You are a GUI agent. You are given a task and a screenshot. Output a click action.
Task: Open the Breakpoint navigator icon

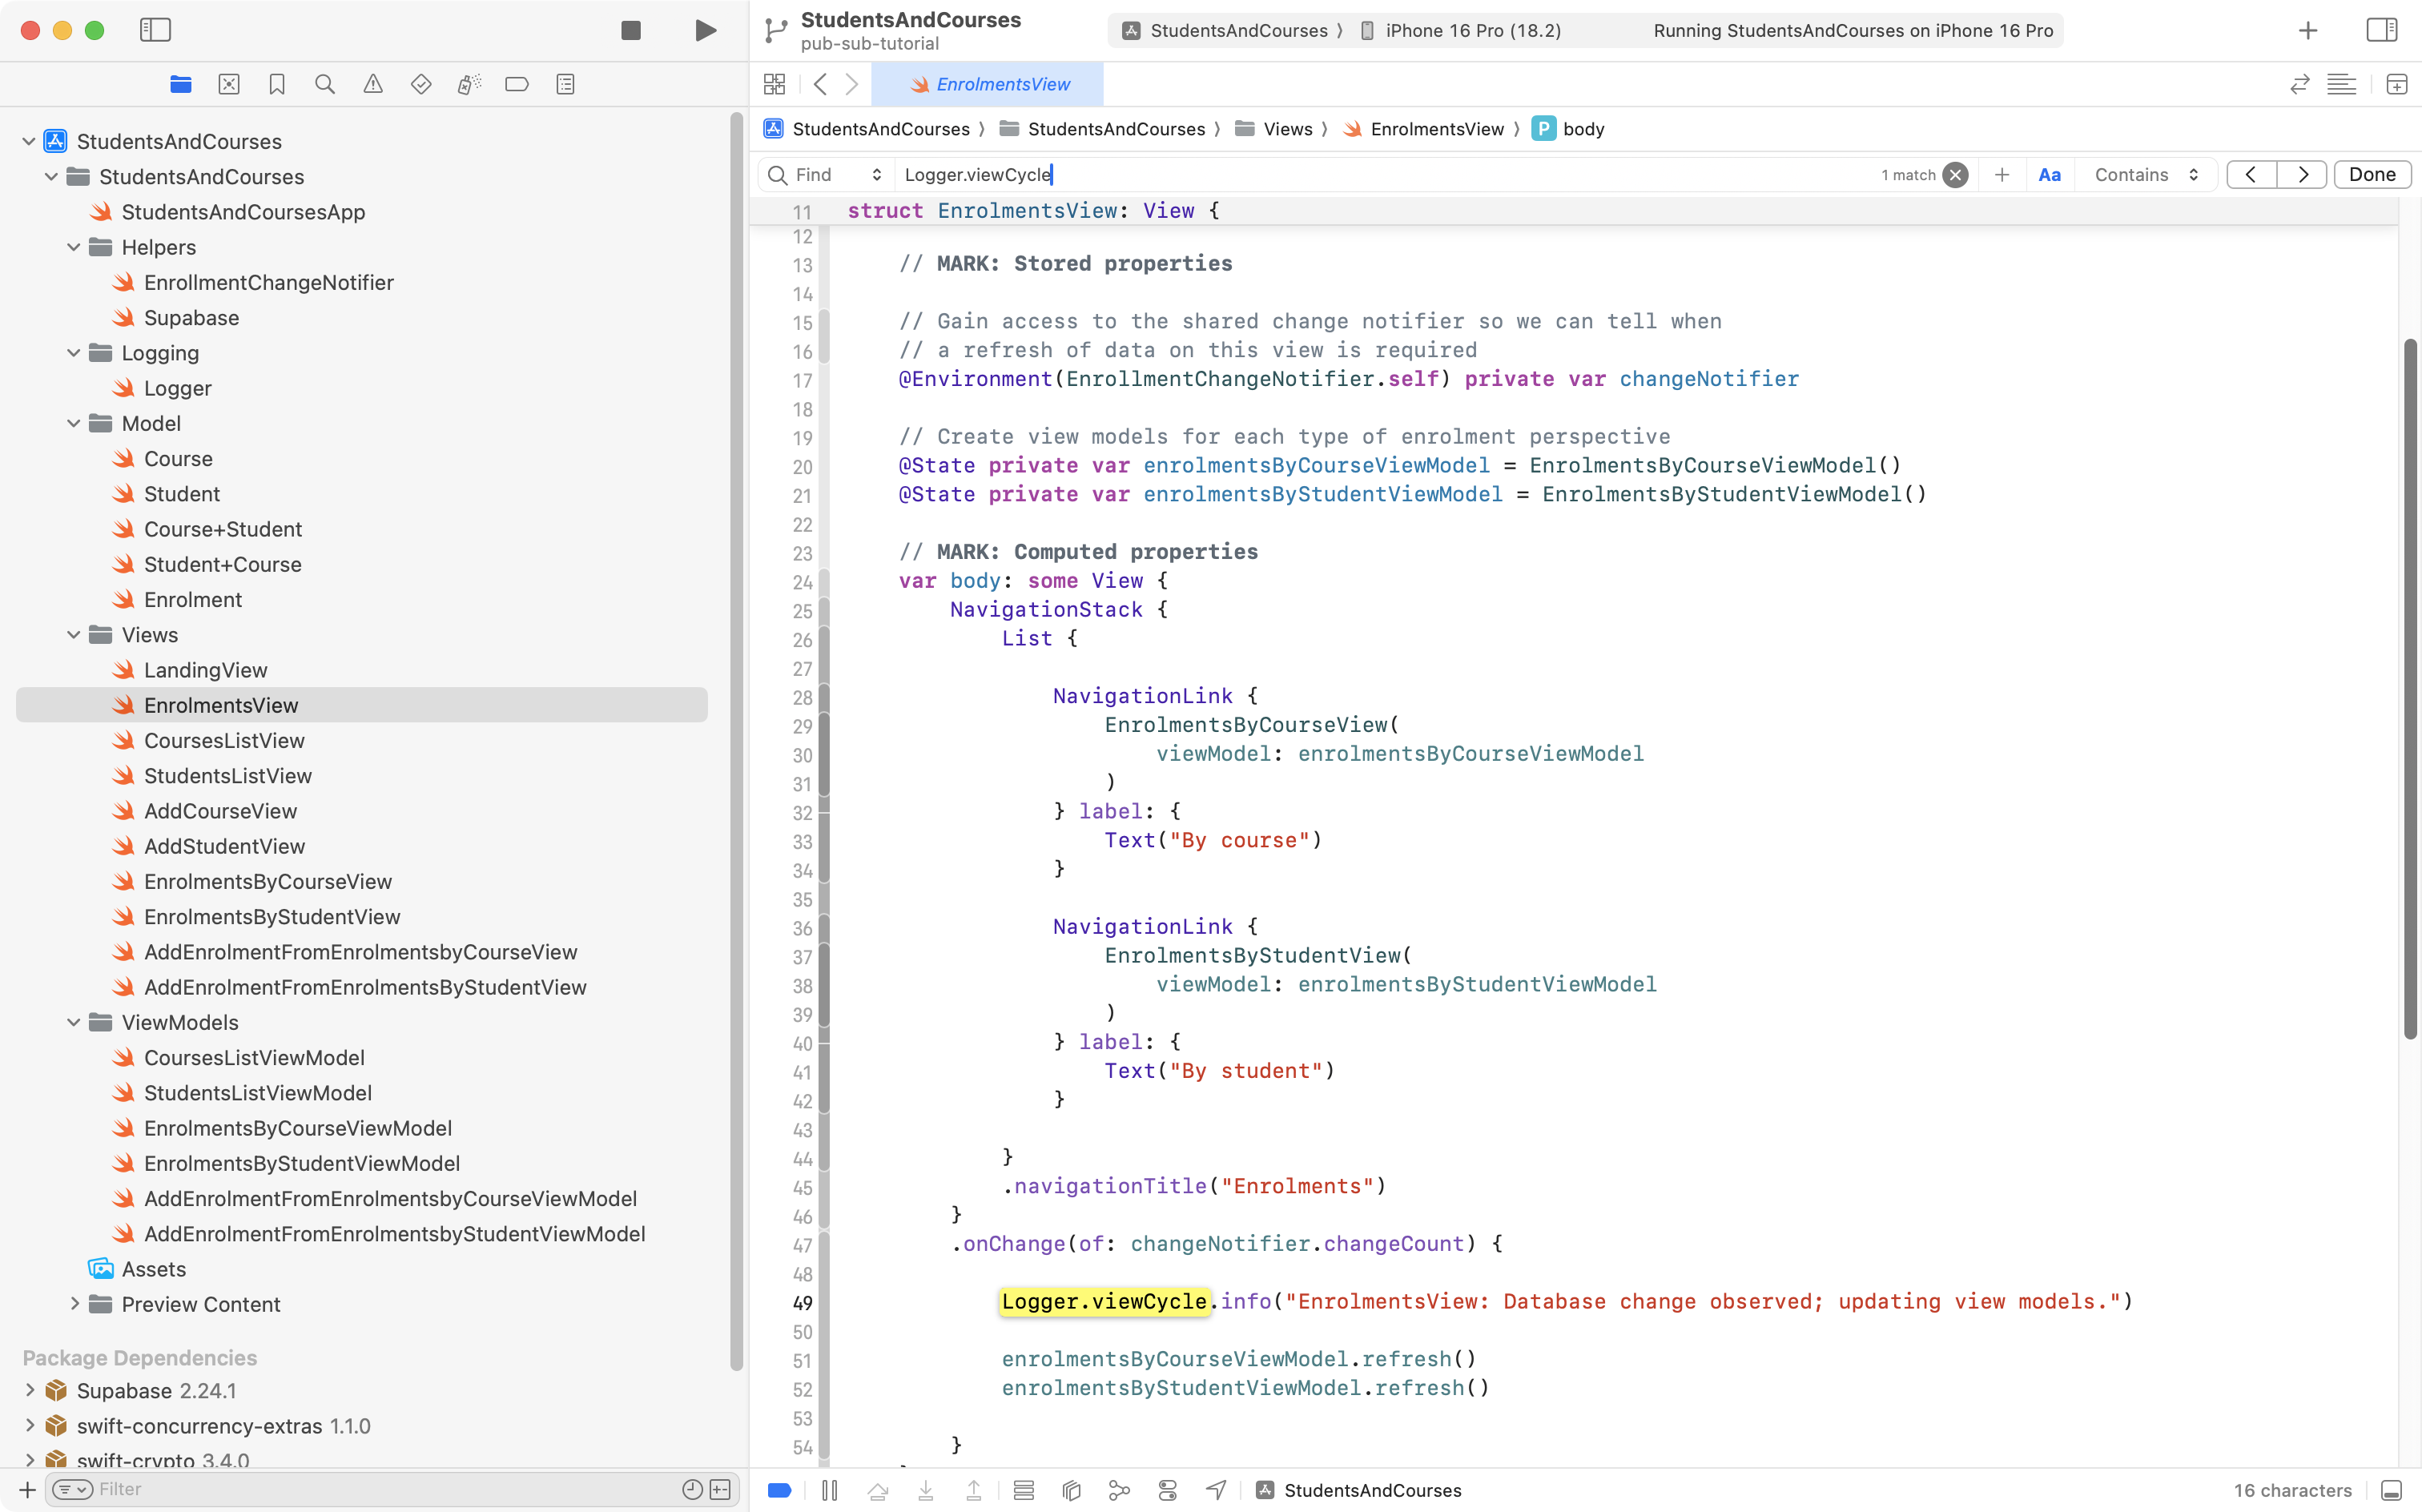(517, 84)
